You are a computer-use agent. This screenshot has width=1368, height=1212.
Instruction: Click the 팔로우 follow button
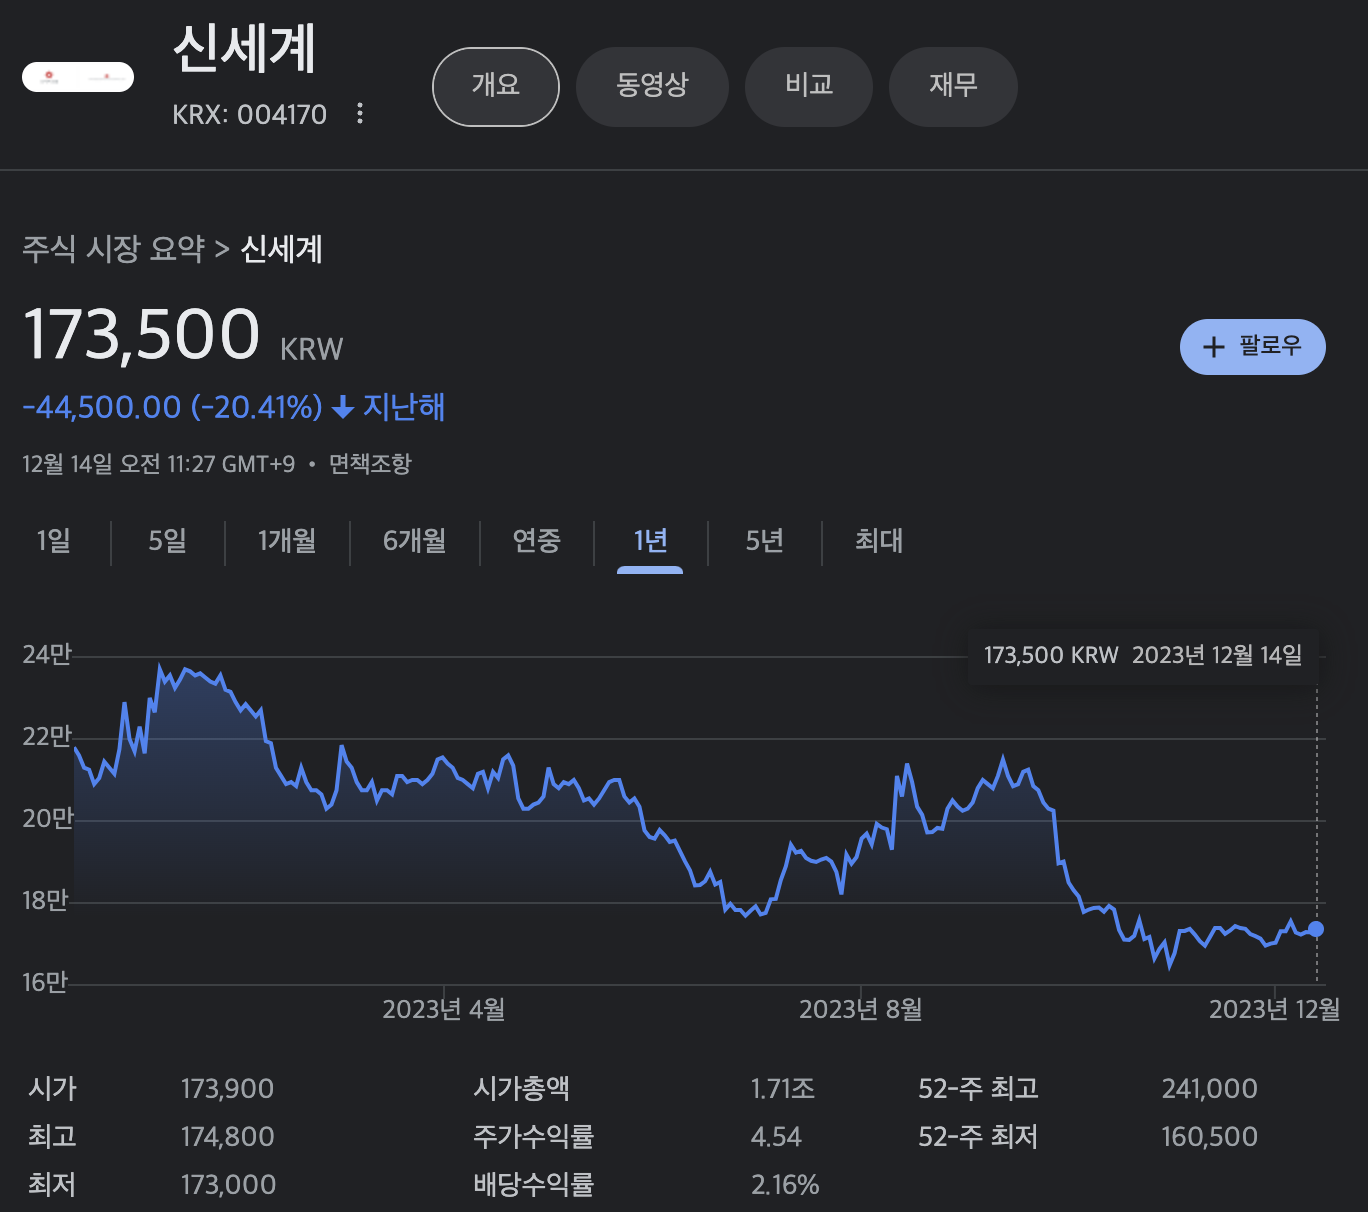pyautogui.click(x=1253, y=347)
